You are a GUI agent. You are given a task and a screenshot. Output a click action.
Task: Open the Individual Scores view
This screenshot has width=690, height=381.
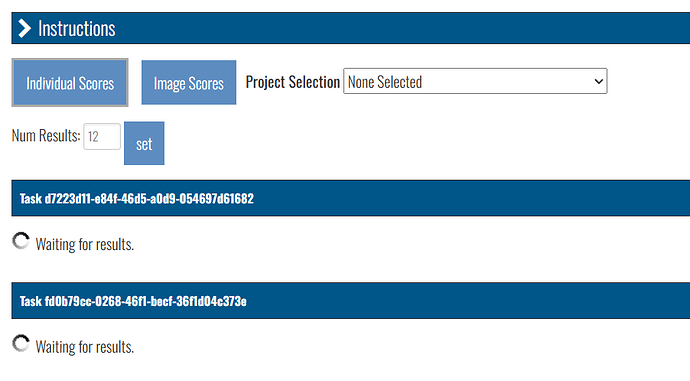coord(70,83)
